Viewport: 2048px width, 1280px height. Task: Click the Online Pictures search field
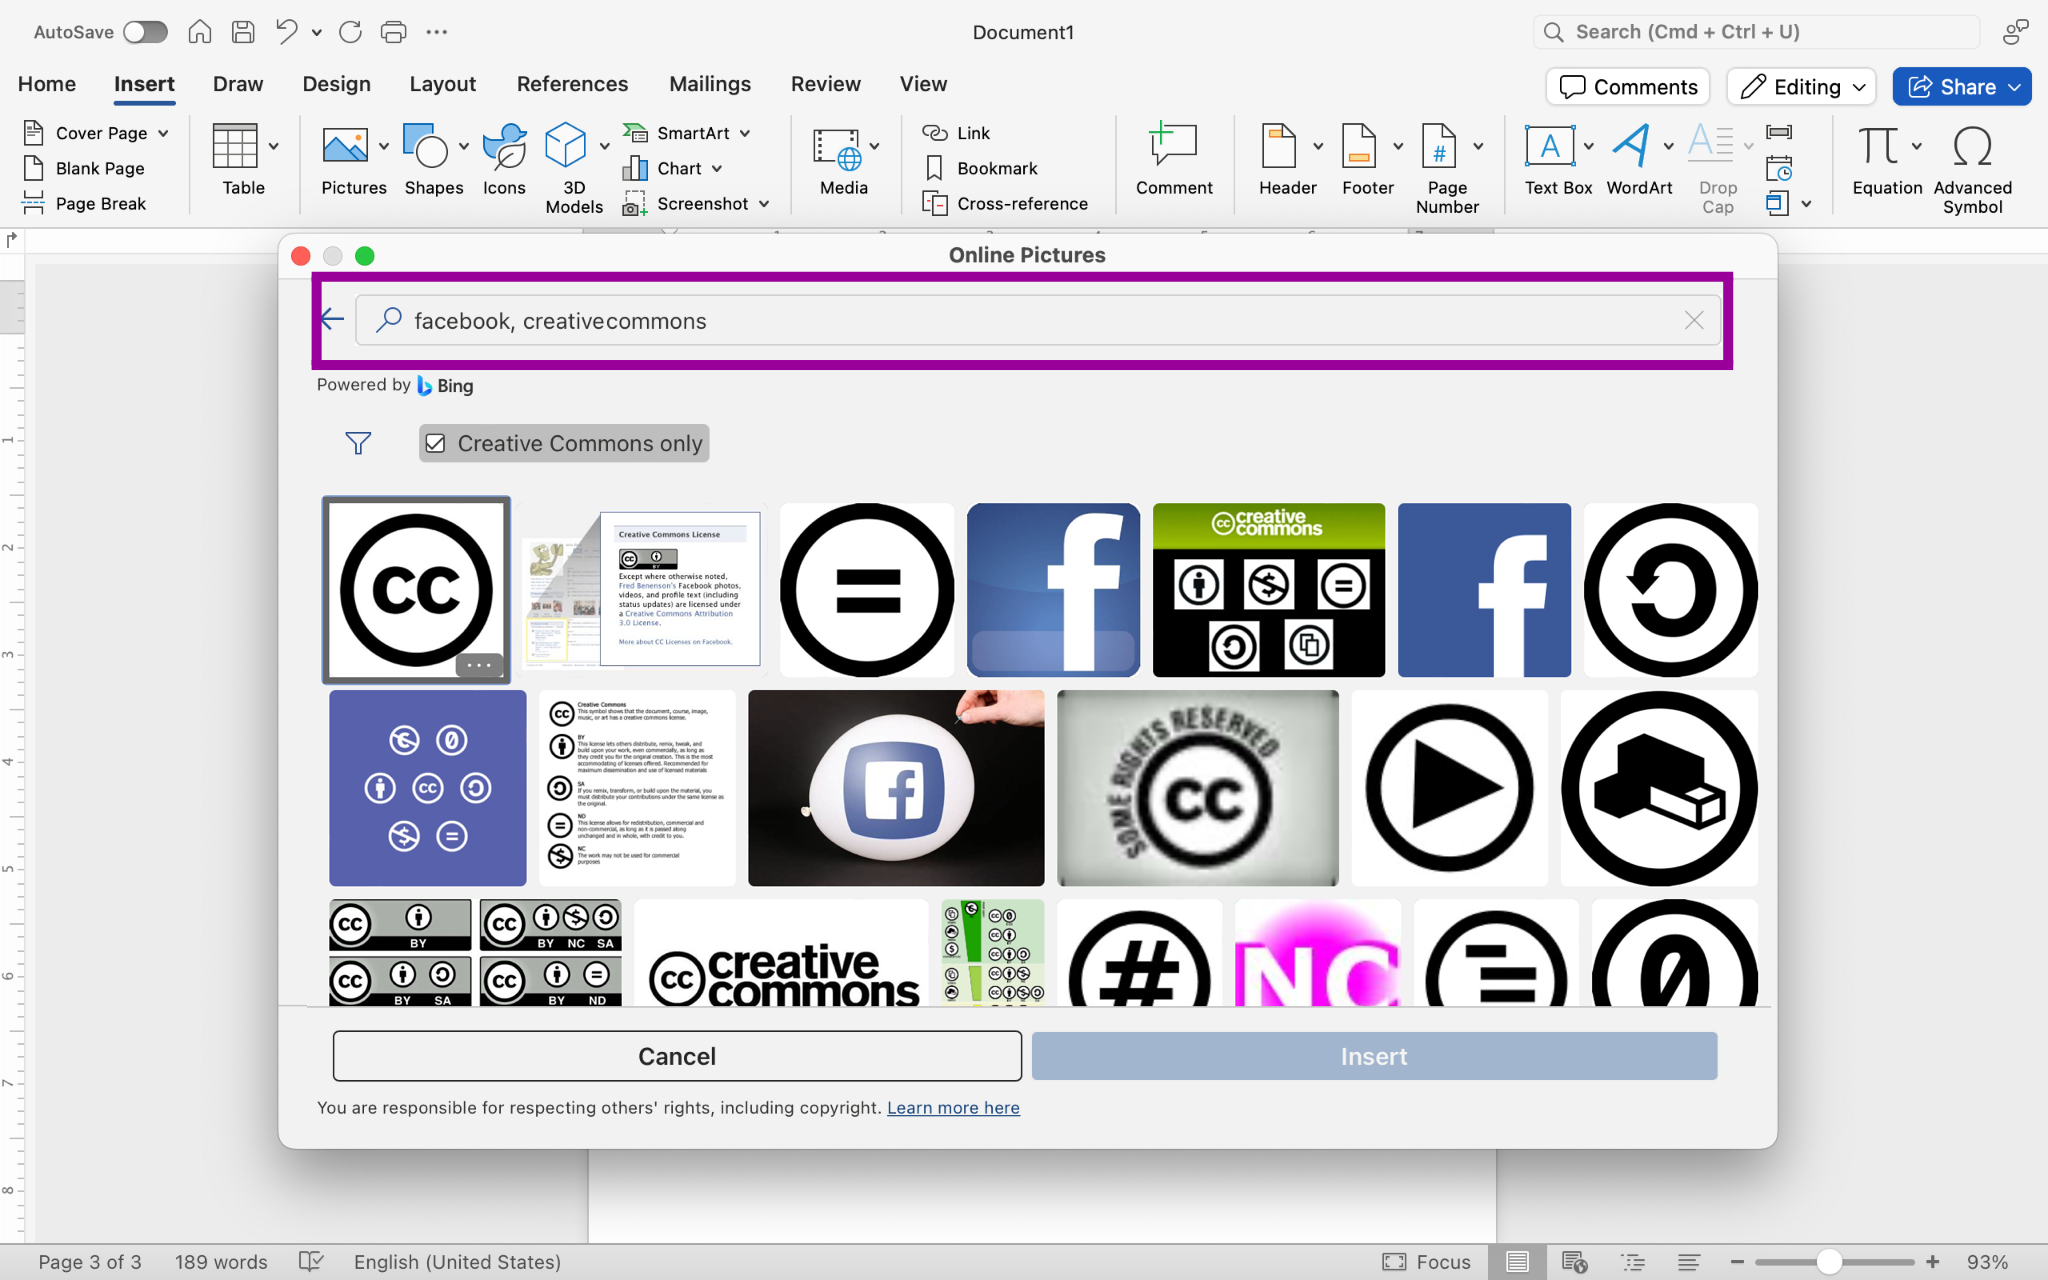point(1038,320)
